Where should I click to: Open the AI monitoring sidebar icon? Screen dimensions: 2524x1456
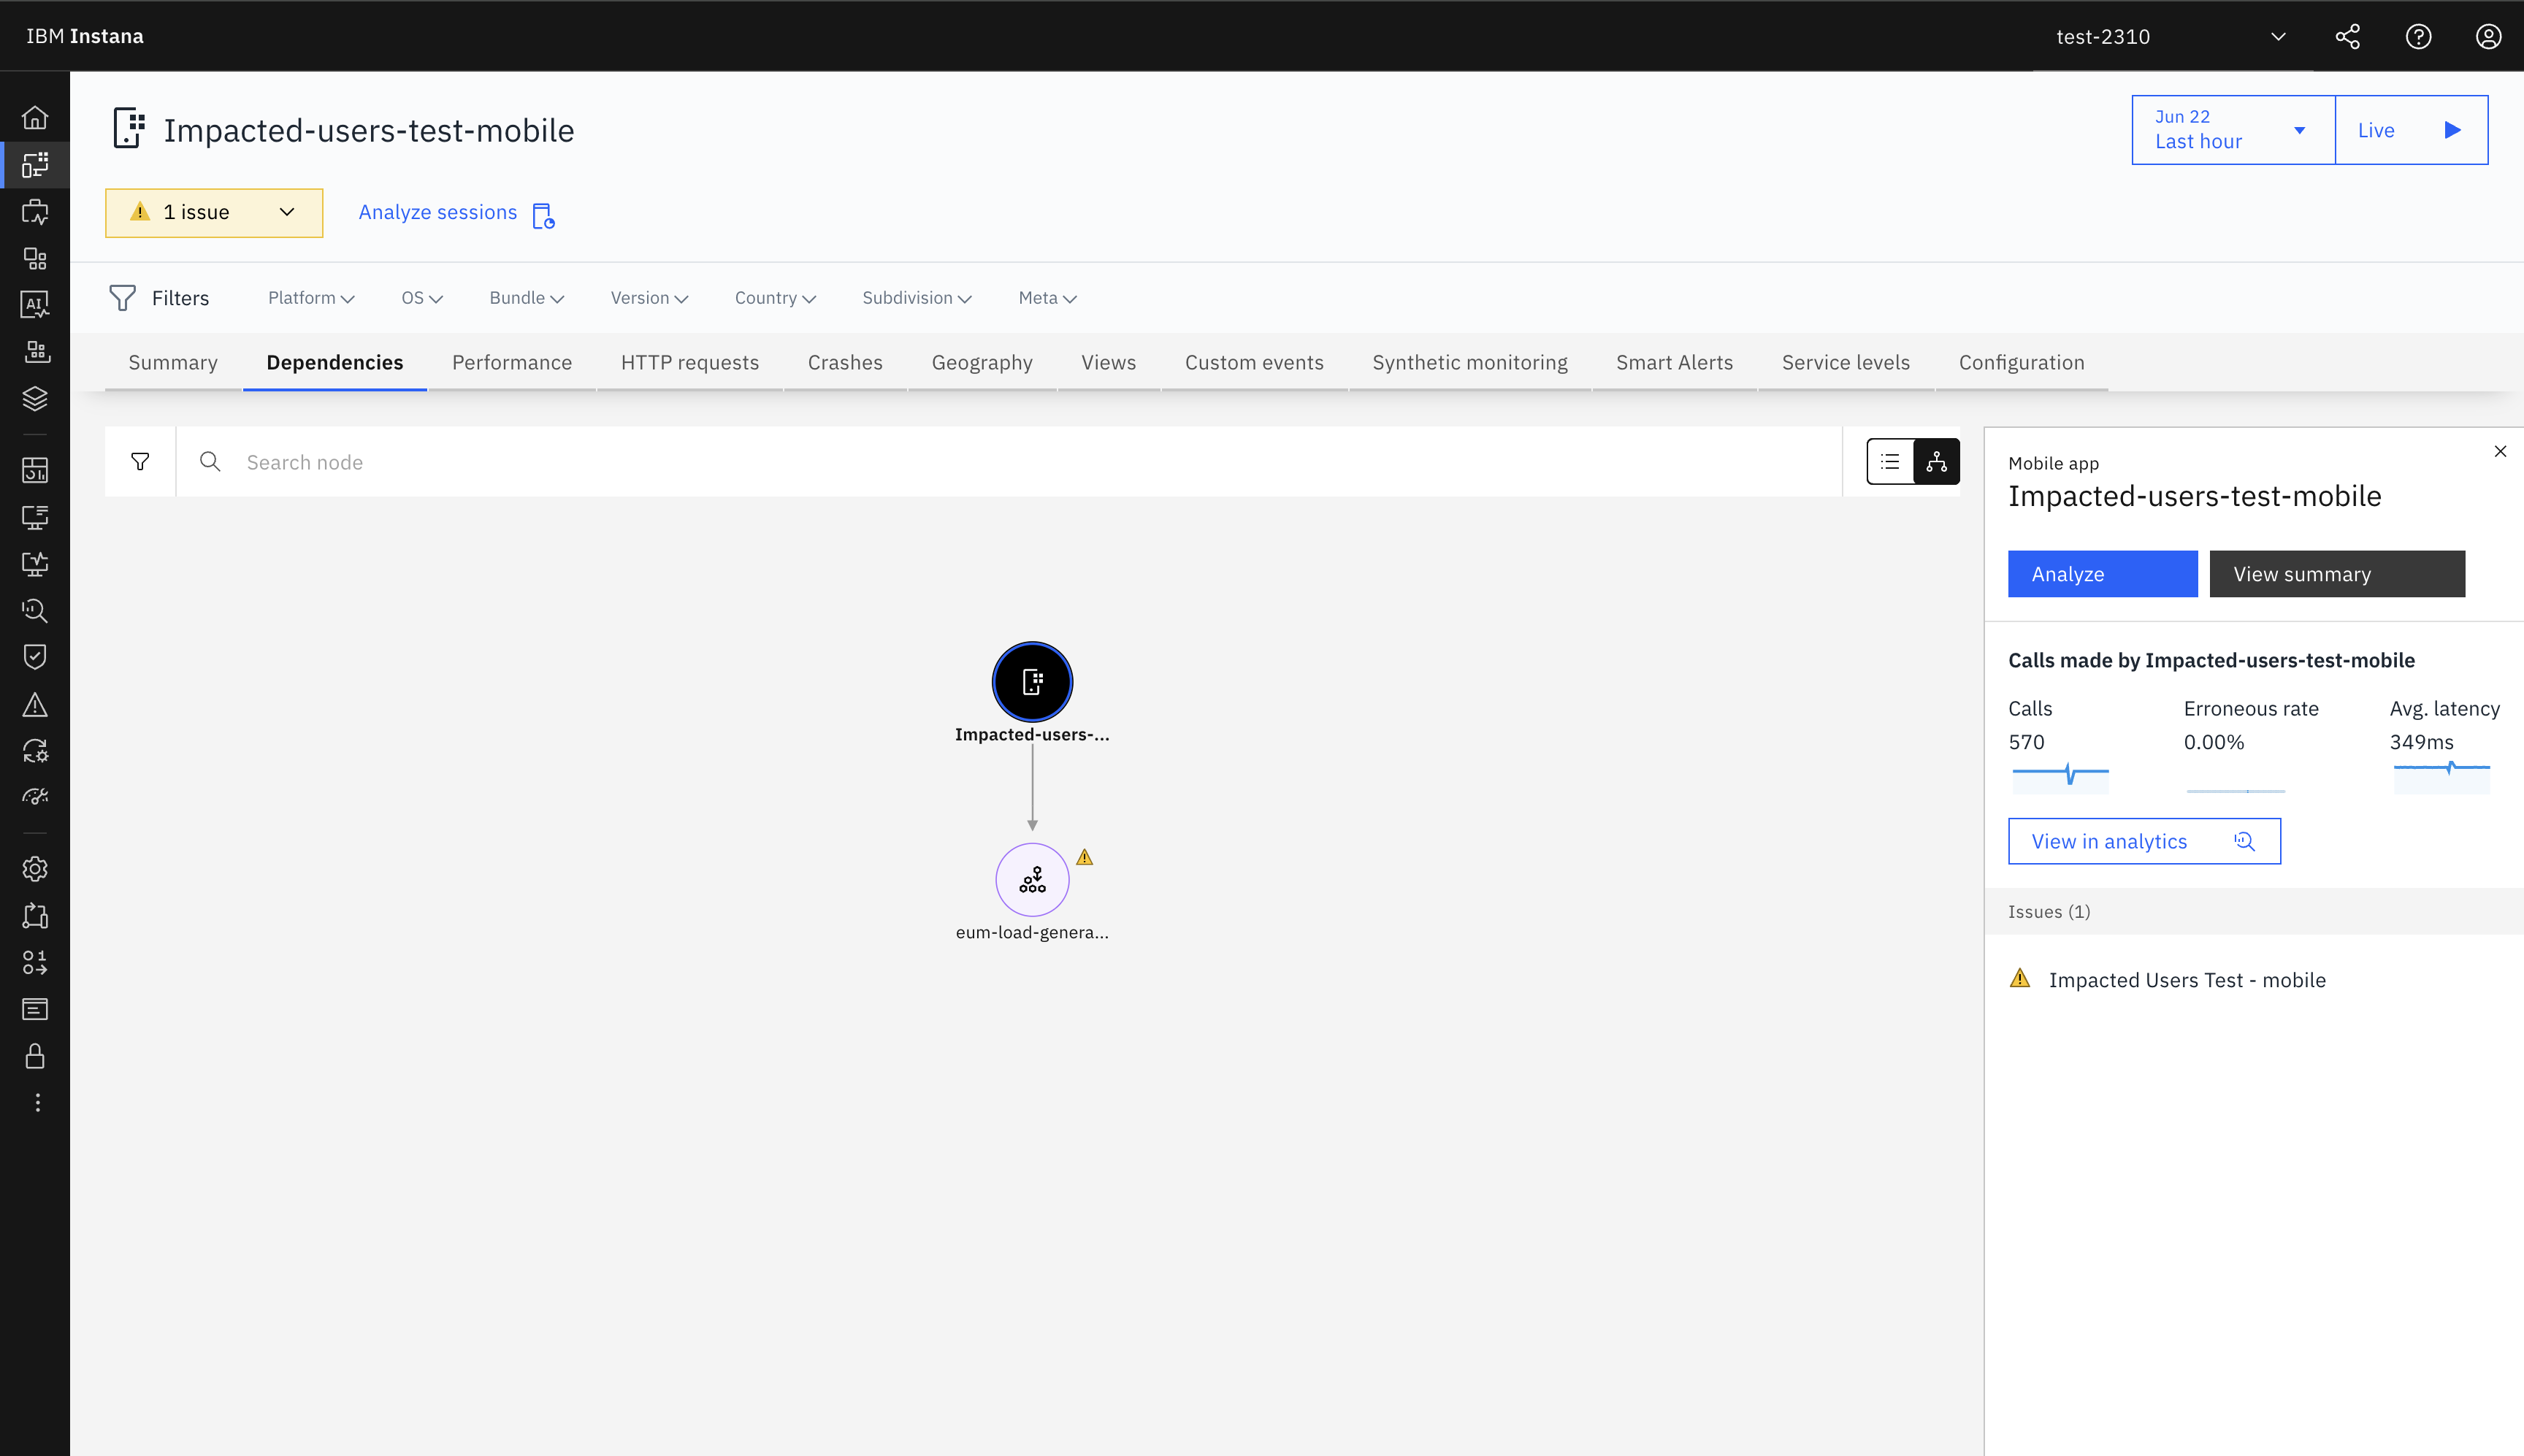pos(35,305)
